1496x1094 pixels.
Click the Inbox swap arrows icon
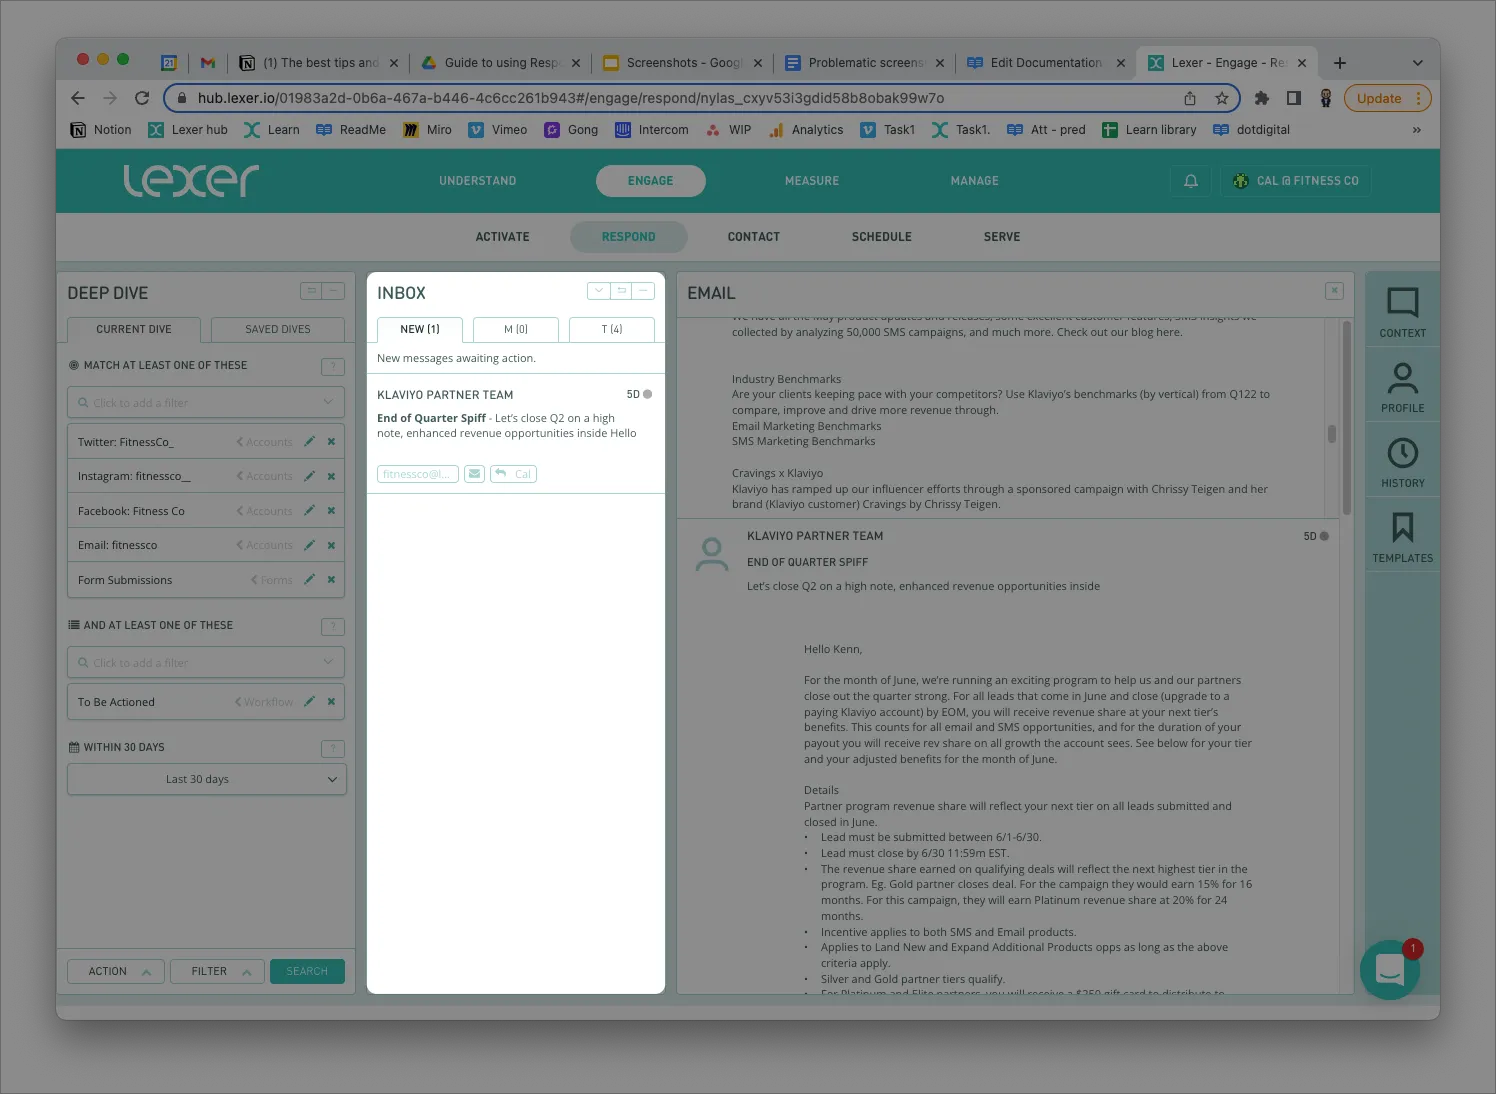[x=622, y=291]
